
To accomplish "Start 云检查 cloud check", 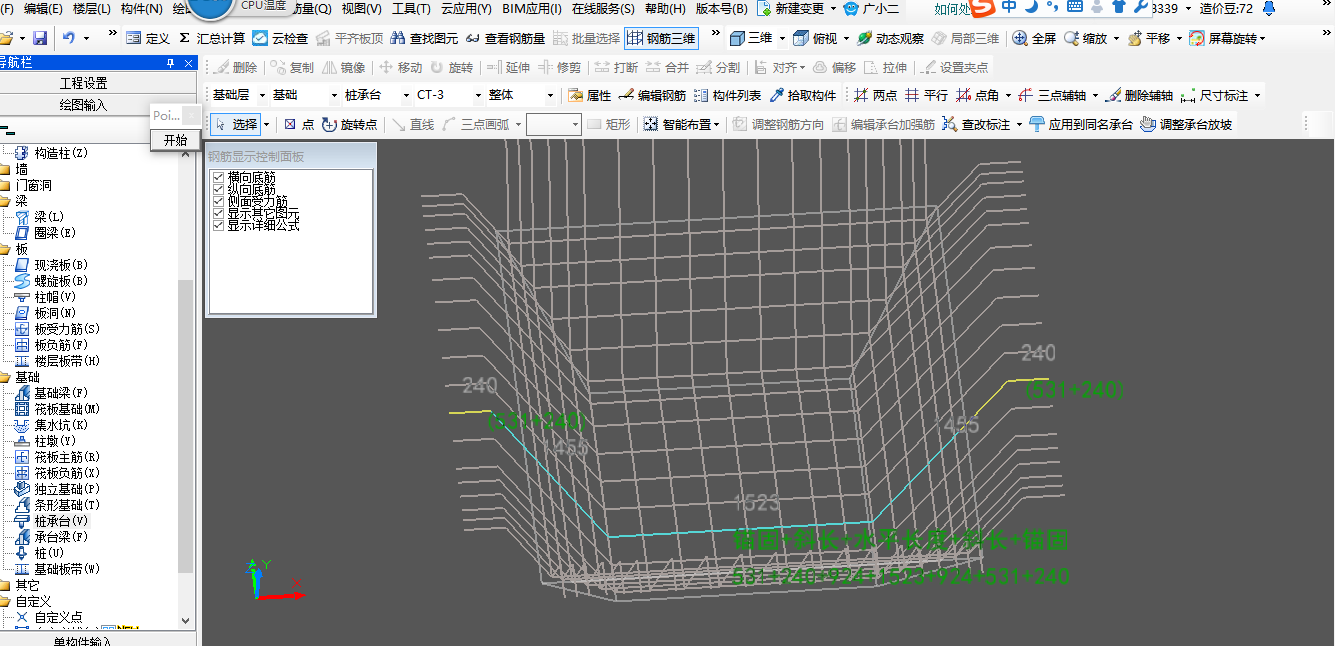I will pyautogui.click(x=280, y=39).
